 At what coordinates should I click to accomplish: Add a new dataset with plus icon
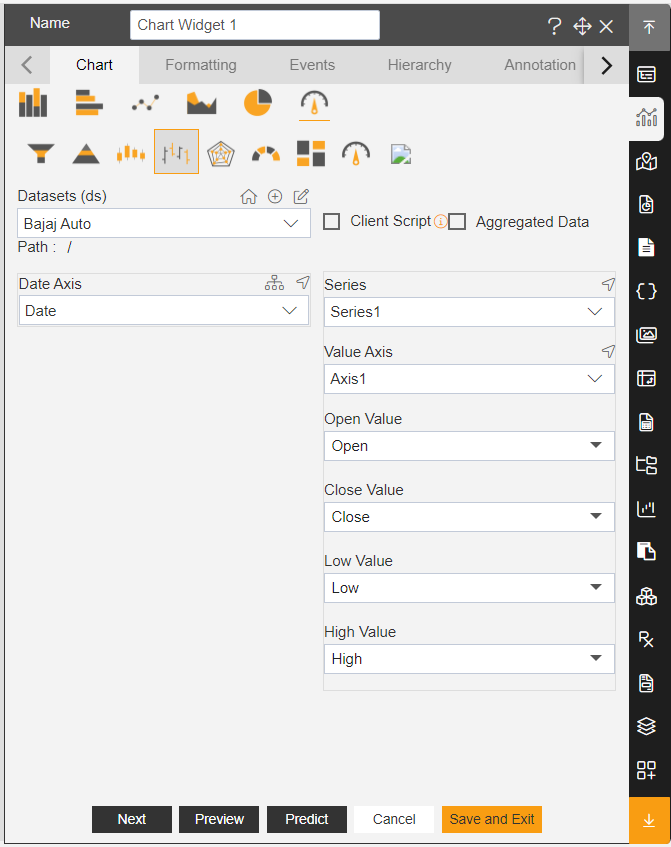pos(275,197)
